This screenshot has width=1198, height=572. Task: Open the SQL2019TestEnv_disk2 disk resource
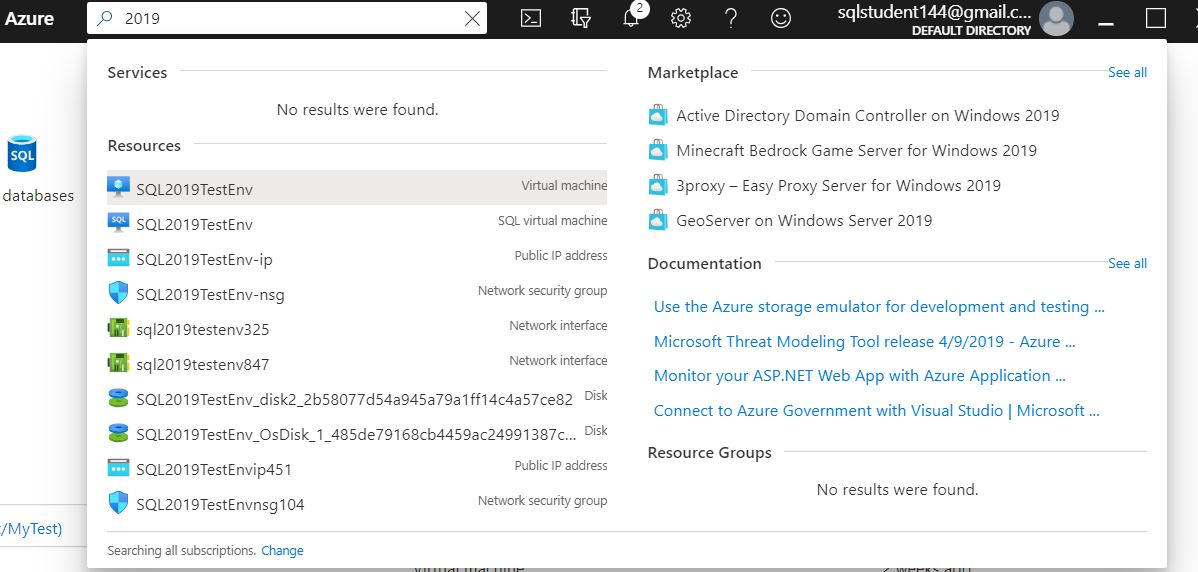point(354,399)
